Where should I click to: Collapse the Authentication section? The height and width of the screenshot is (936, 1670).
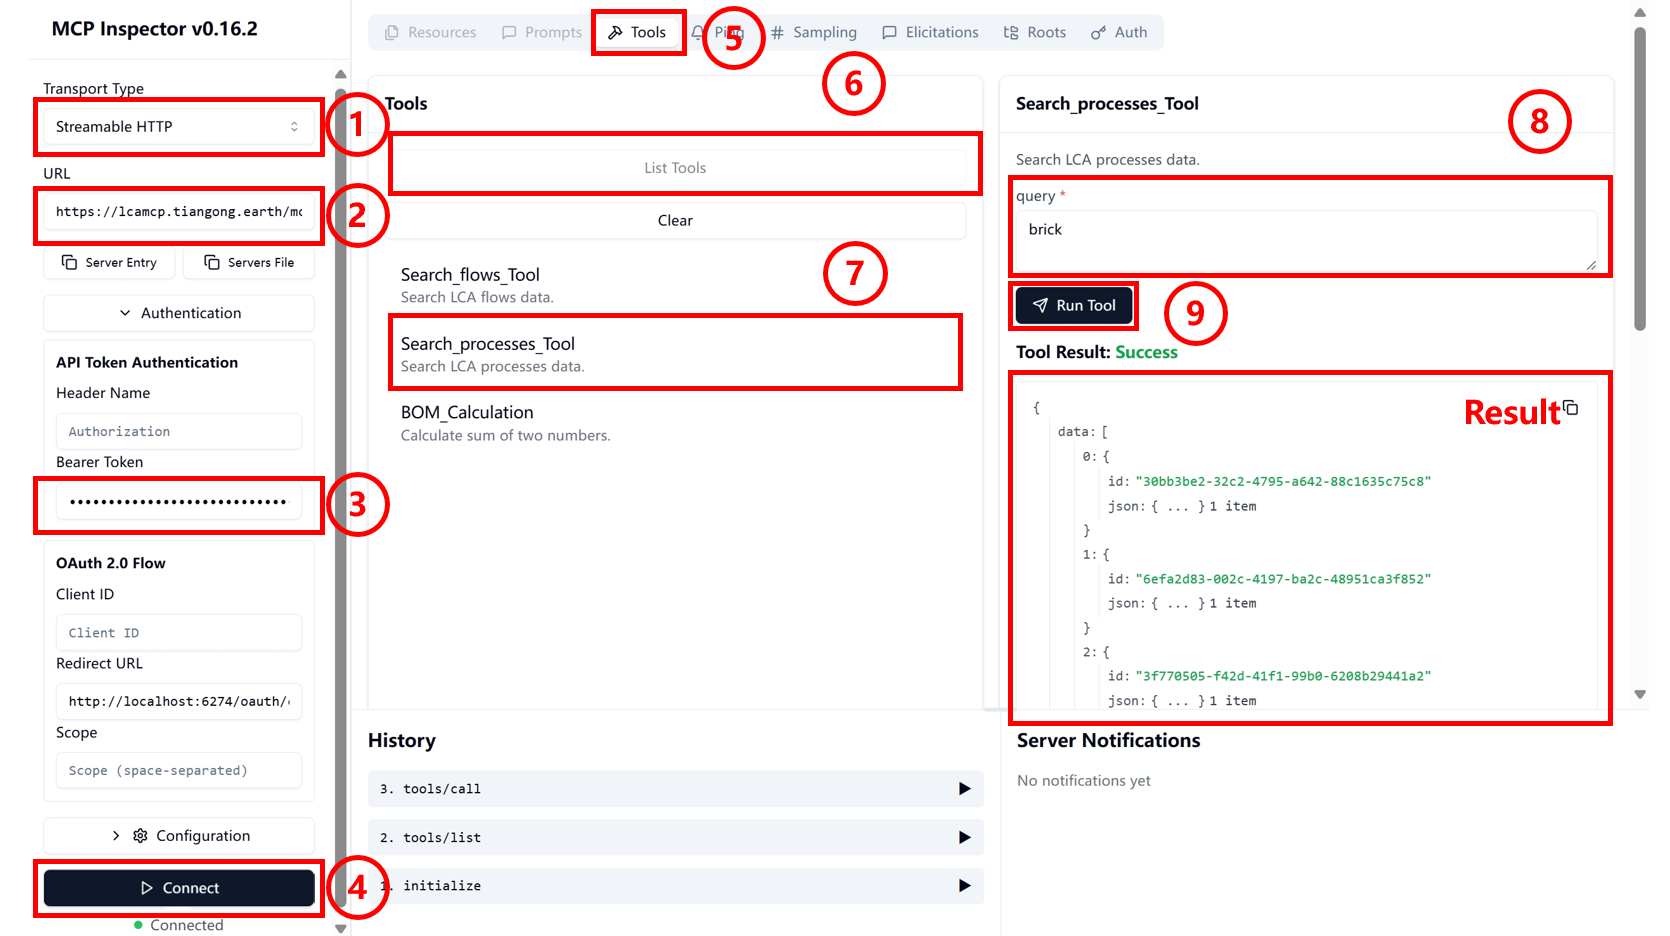[x=179, y=313]
